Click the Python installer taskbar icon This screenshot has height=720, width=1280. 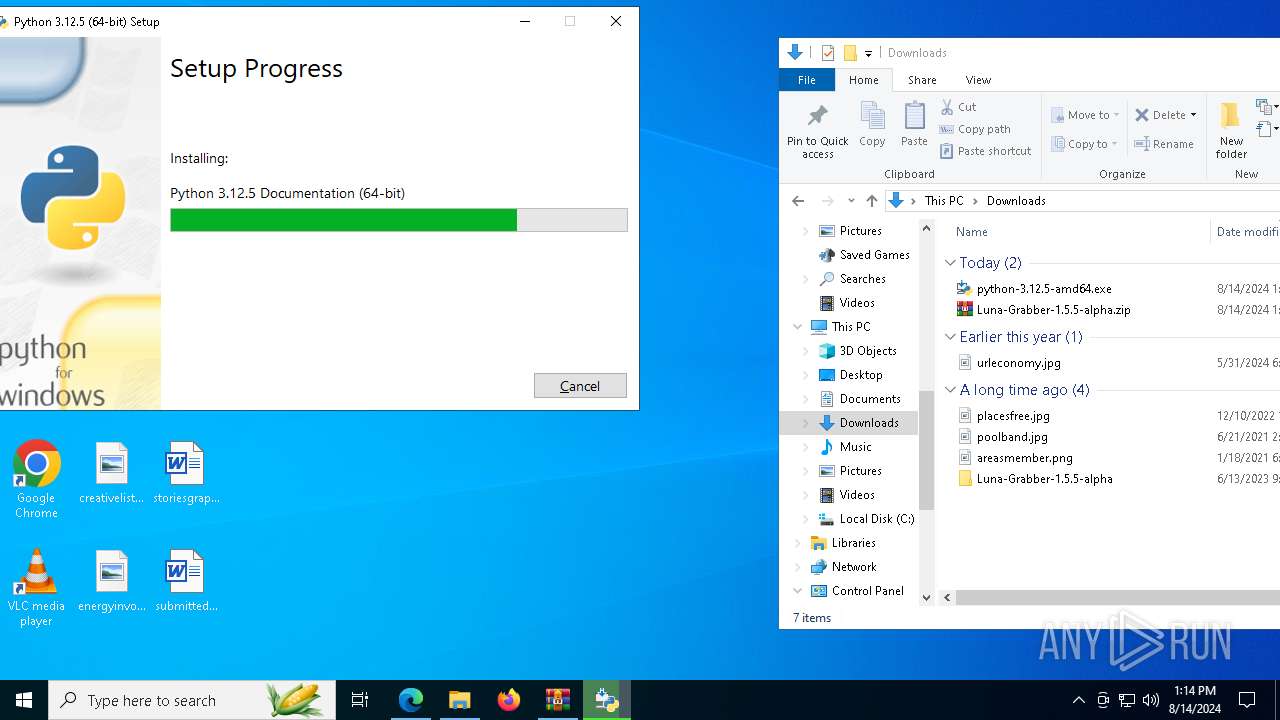[607, 700]
